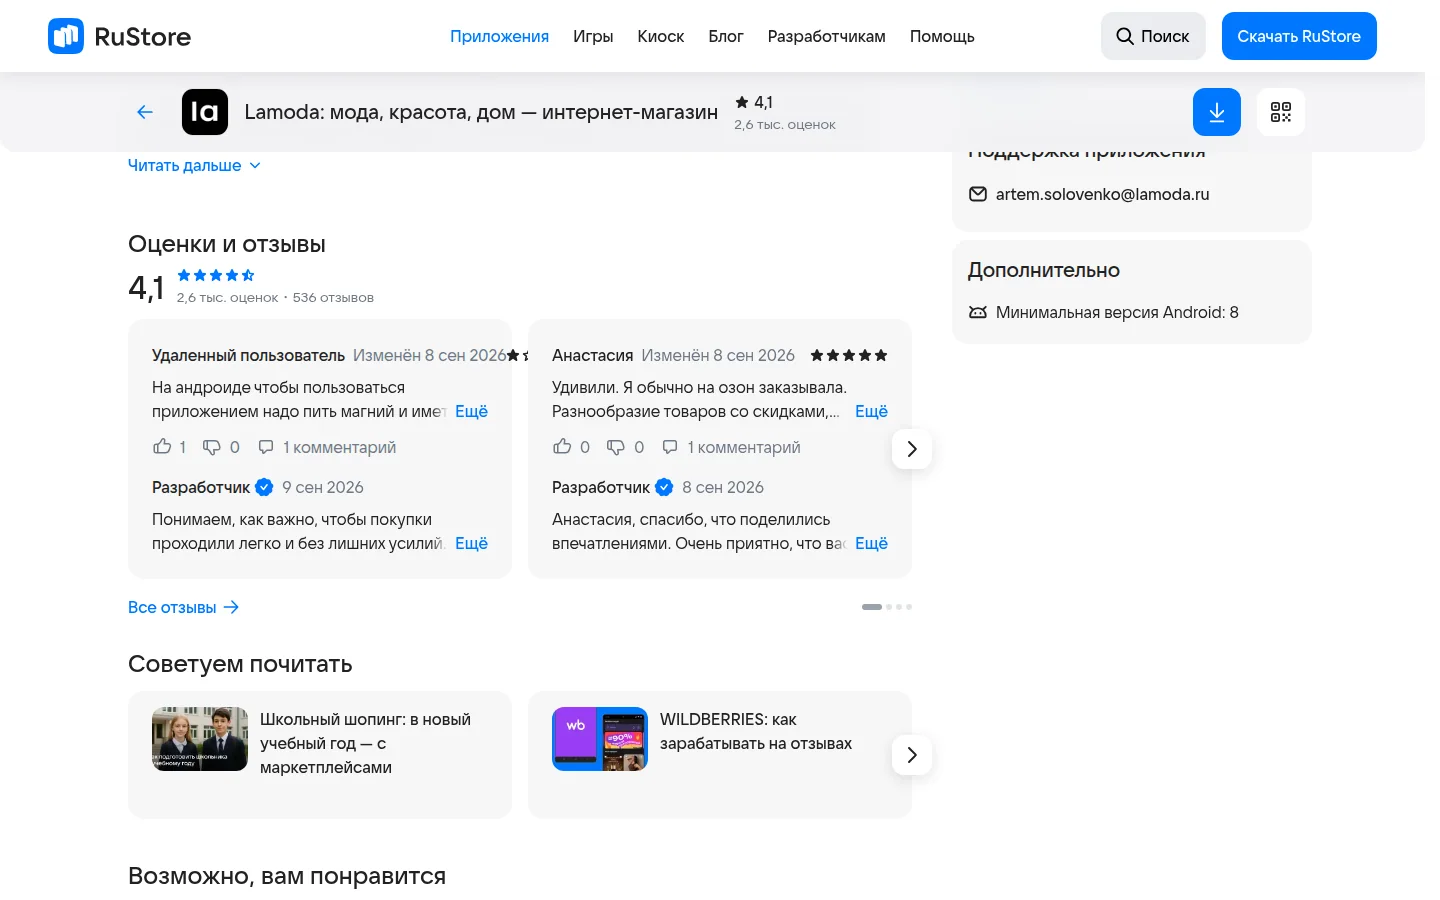Open the Lamoda app icon in sticky header

(205, 112)
